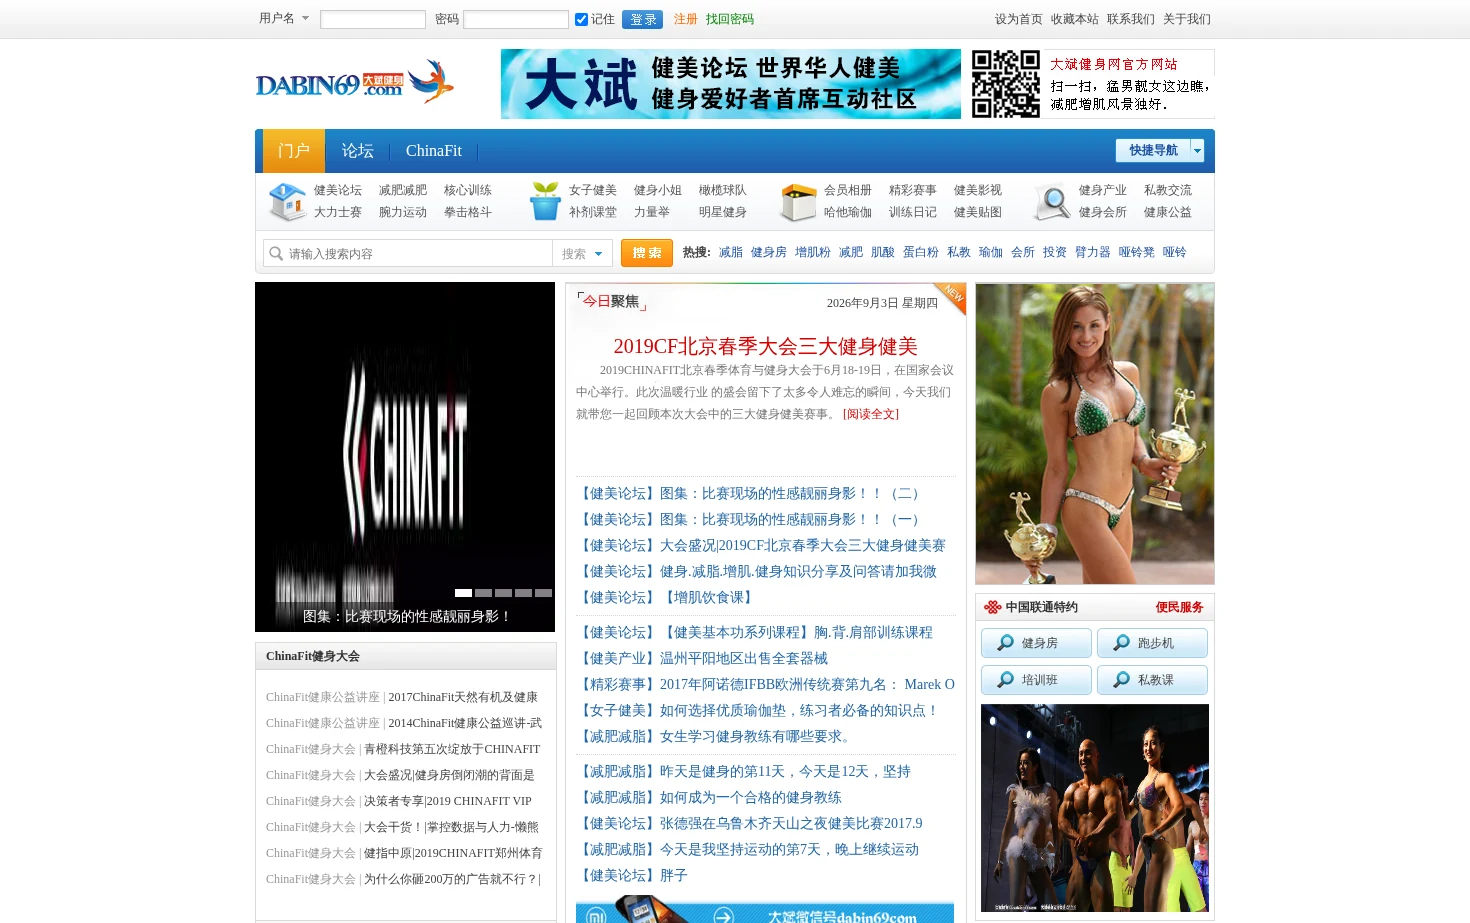Viewport: 1470px width, 923px height.
Task: Open the 搜索 type dropdown
Action: click(x=583, y=254)
